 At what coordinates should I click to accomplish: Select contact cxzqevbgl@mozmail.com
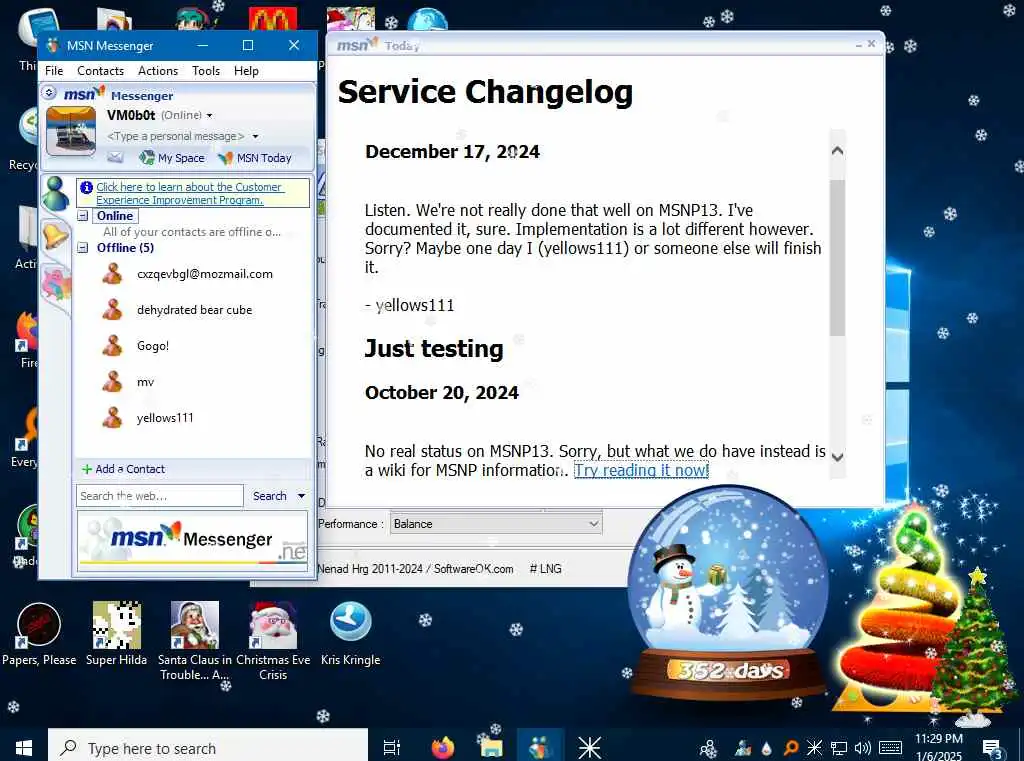[204, 274]
